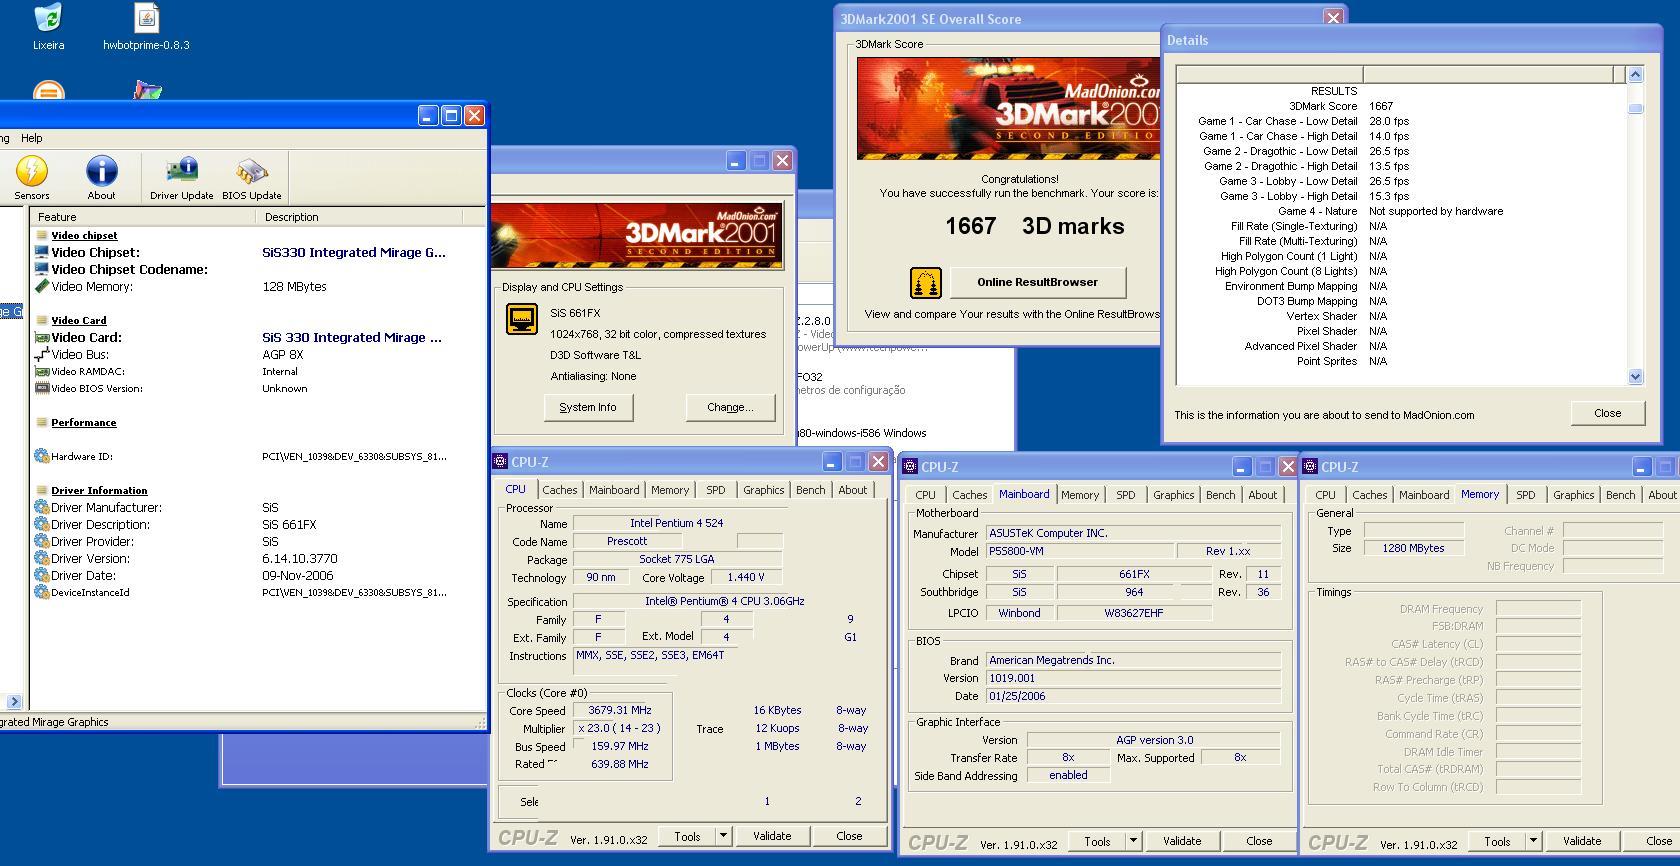Open Memory tab in CPU-Z Mainboard window
This screenshot has width=1680, height=866.
click(1080, 495)
